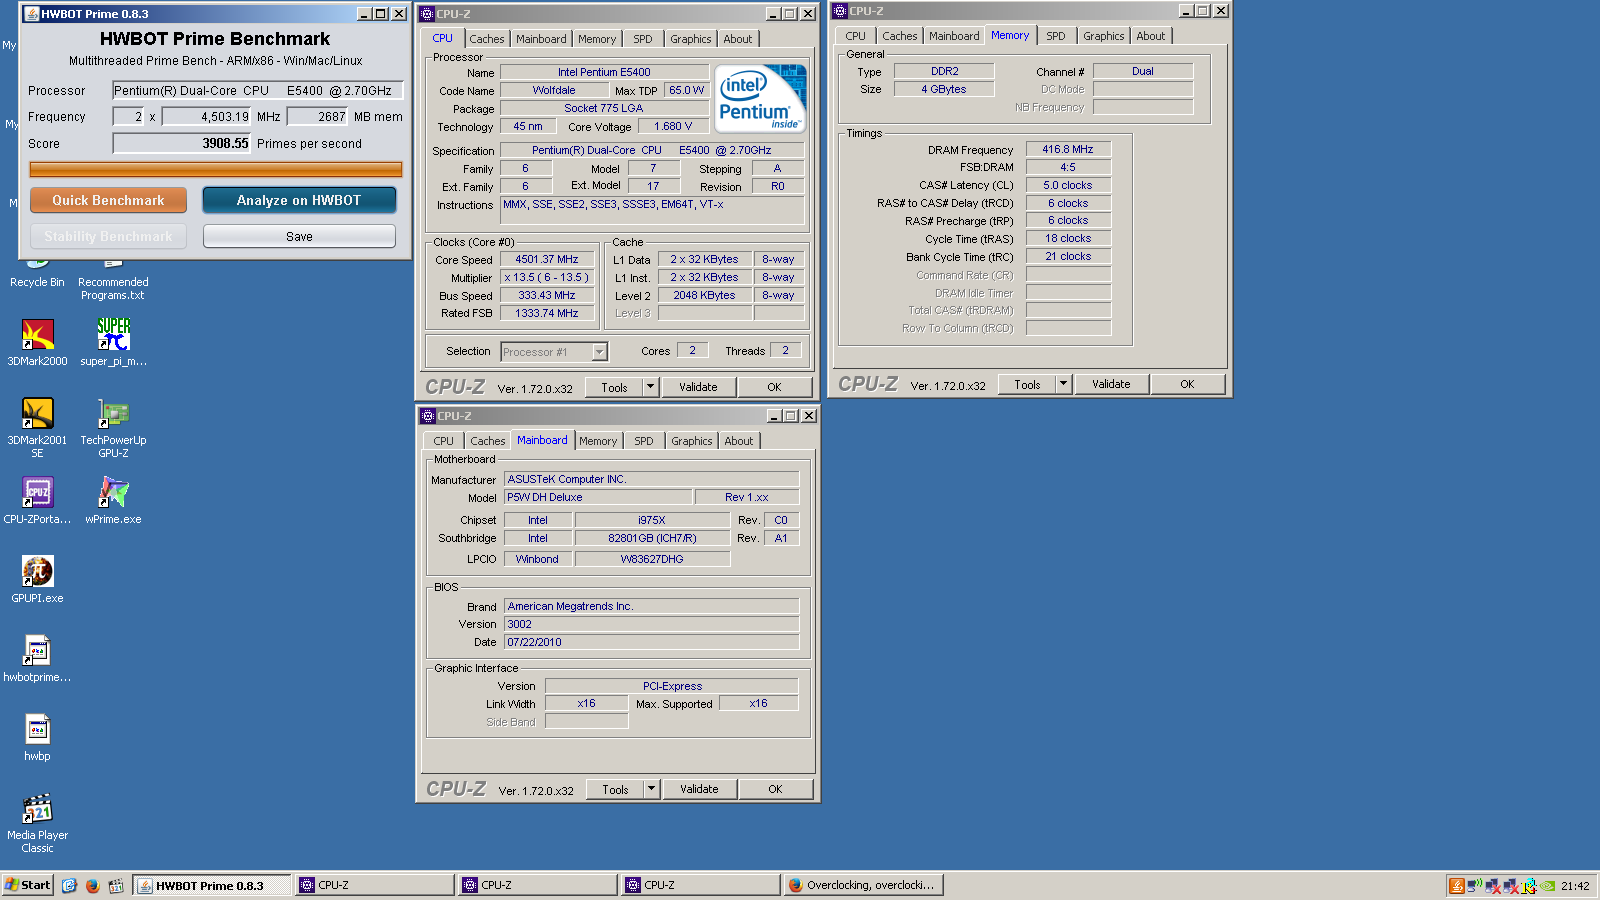The width and height of the screenshot is (1600, 900).
Task: Switch to Memory tab in the Mainboard window
Action: click(598, 441)
